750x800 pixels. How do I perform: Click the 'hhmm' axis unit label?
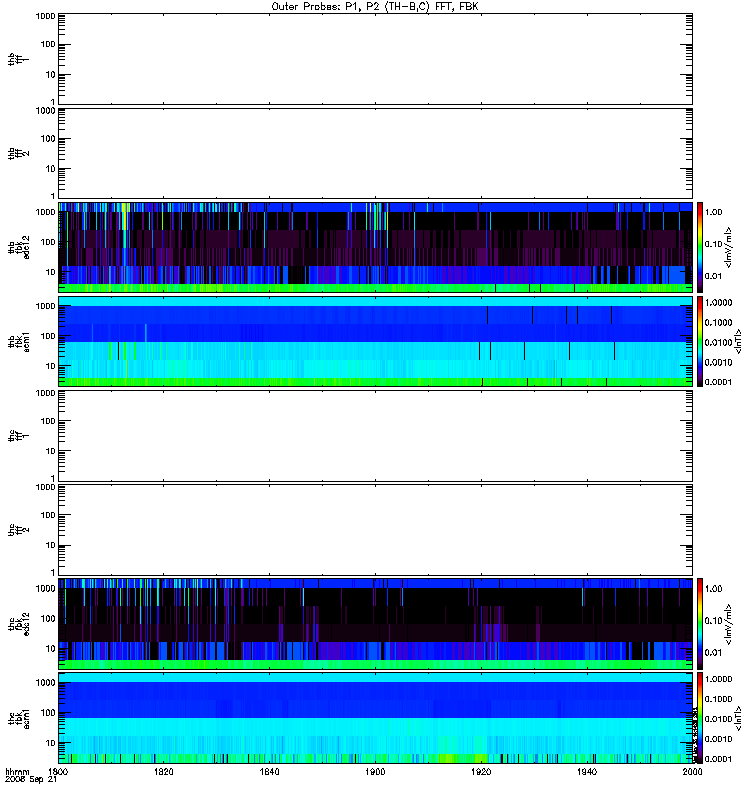(17, 771)
